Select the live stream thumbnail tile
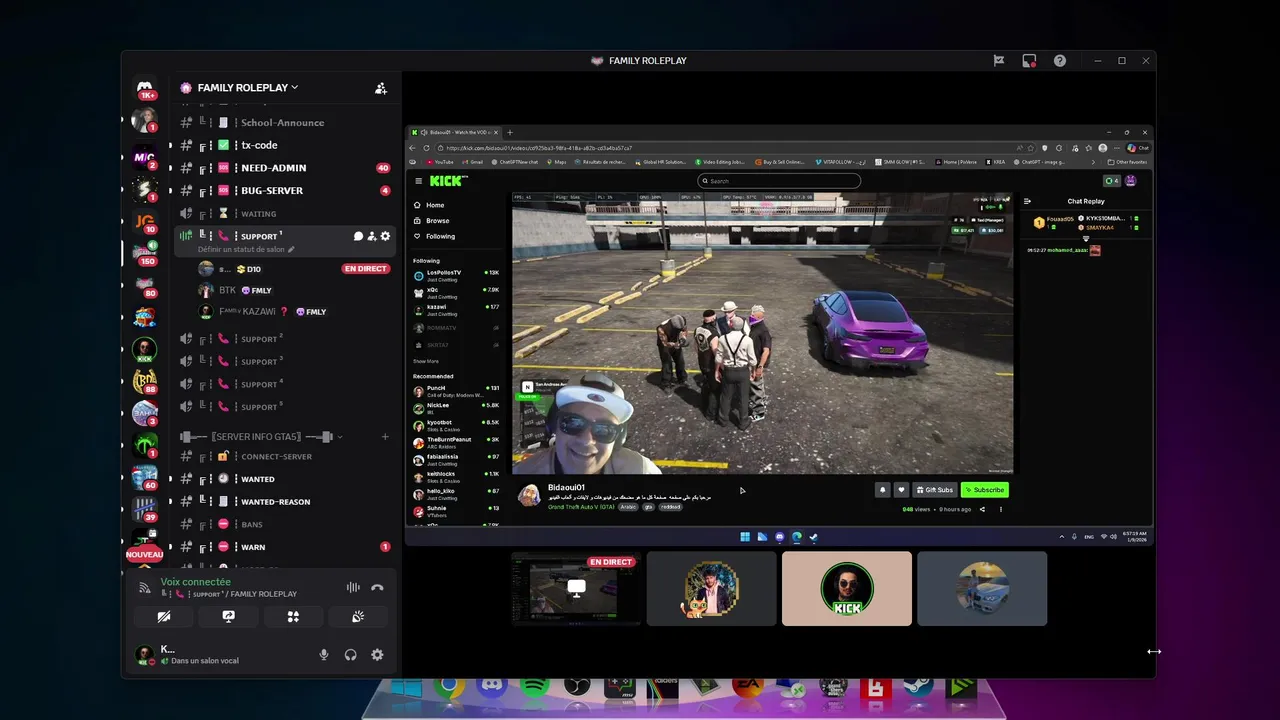Viewport: 1280px width, 720px height. [x=576, y=588]
